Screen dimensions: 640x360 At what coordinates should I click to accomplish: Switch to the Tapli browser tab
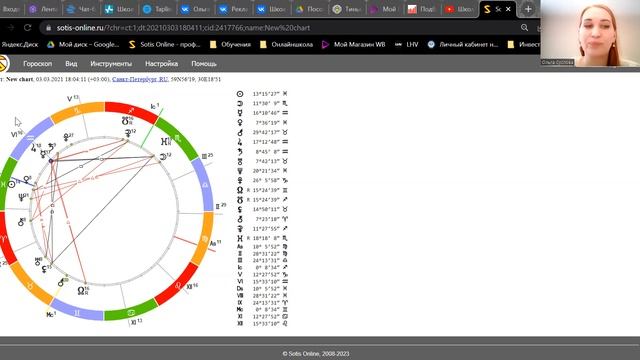157,9
